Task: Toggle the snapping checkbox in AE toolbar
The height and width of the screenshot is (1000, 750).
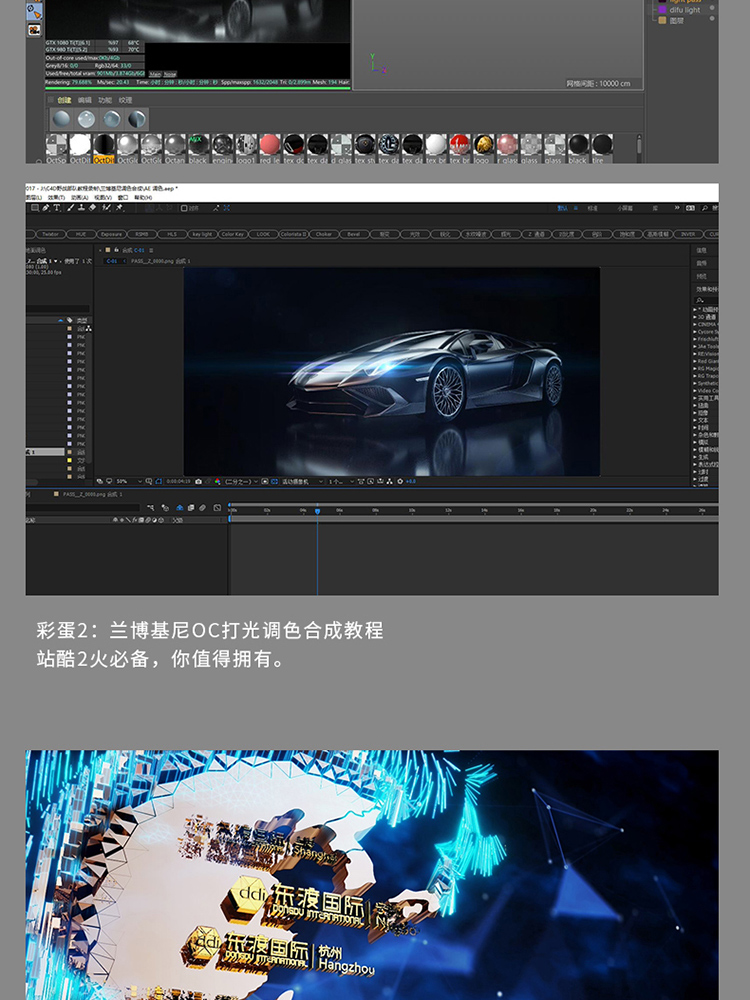Action: click(x=184, y=209)
